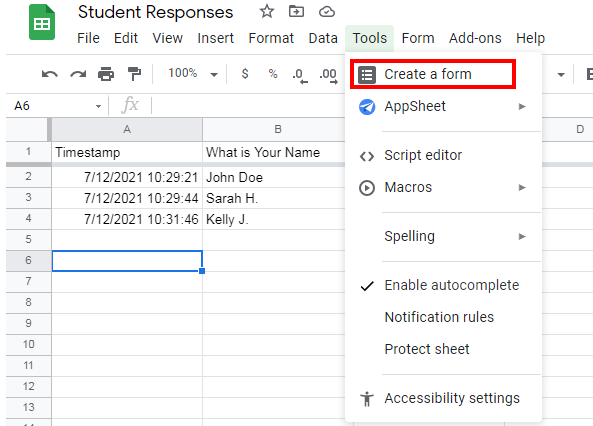
Task: Undo the last action
Action: (x=50, y=74)
